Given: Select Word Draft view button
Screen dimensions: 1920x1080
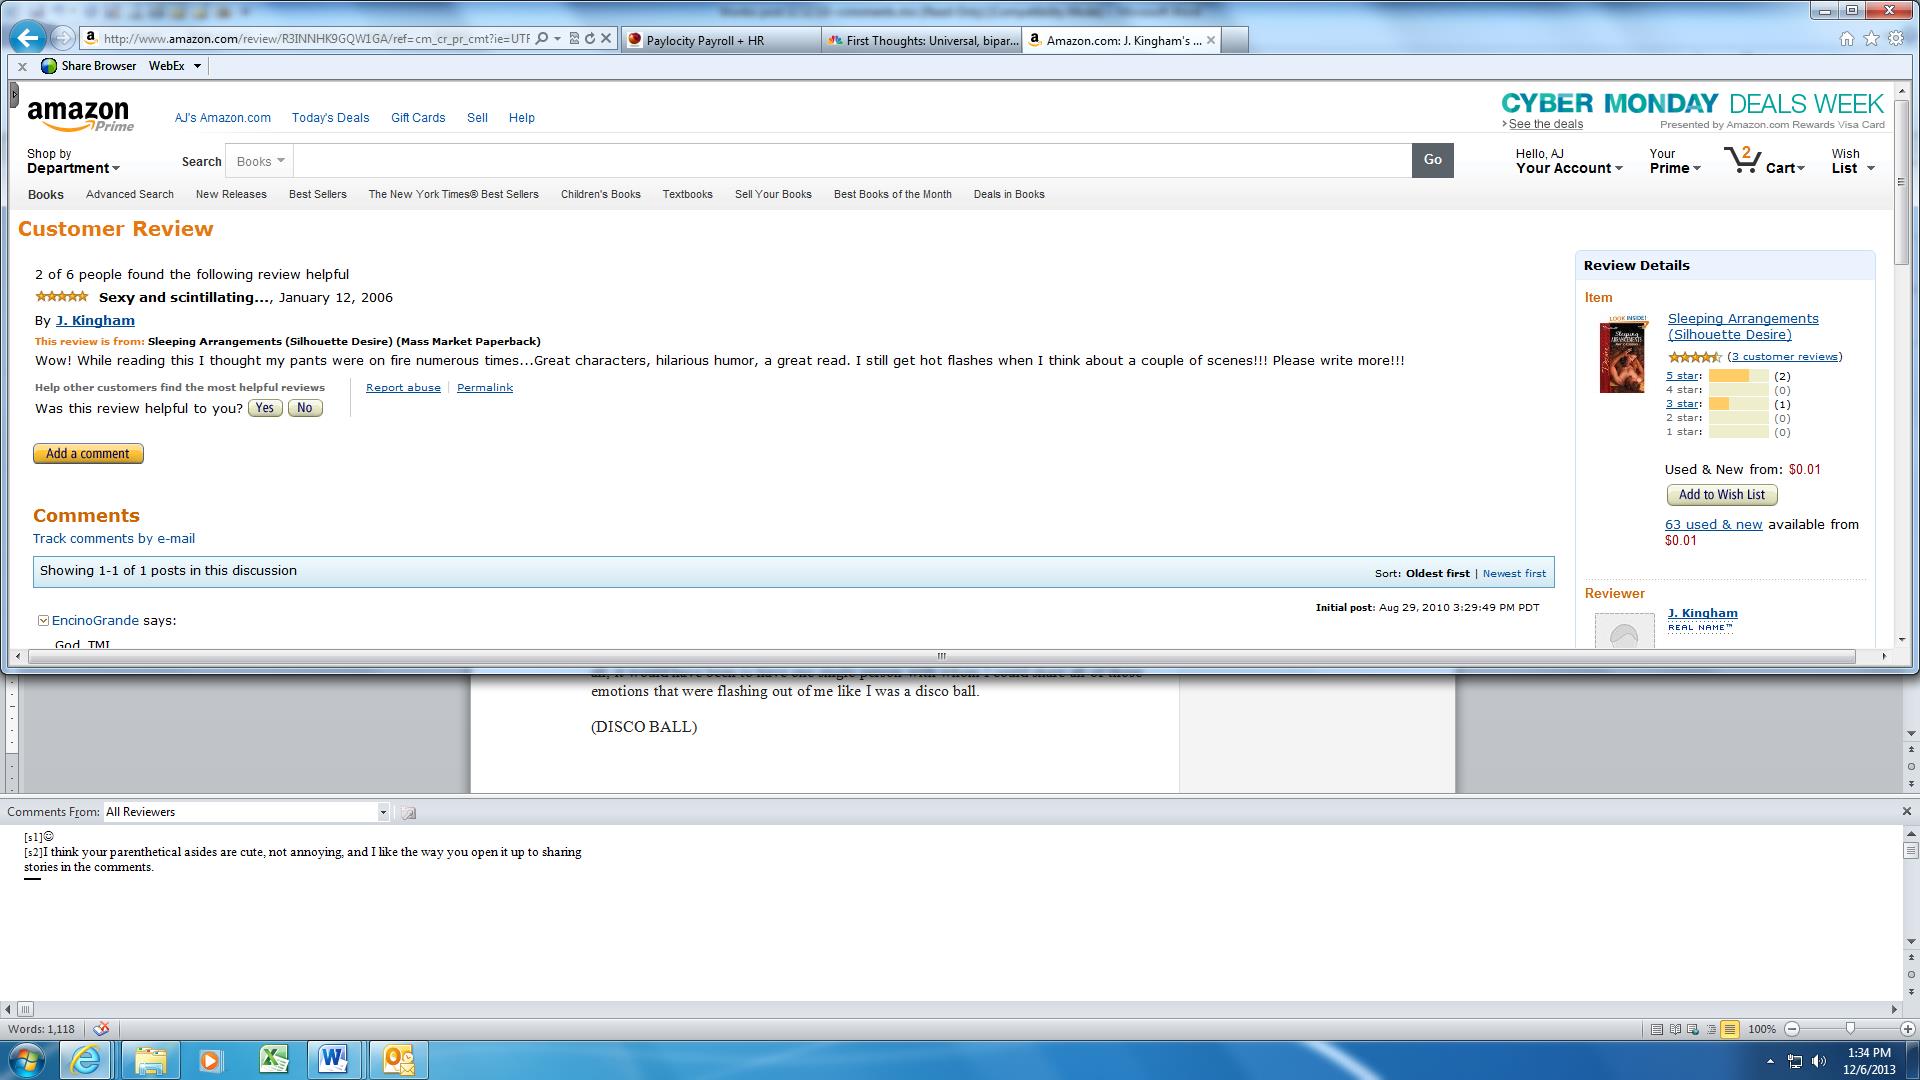Looking at the screenshot, I should (1730, 1029).
